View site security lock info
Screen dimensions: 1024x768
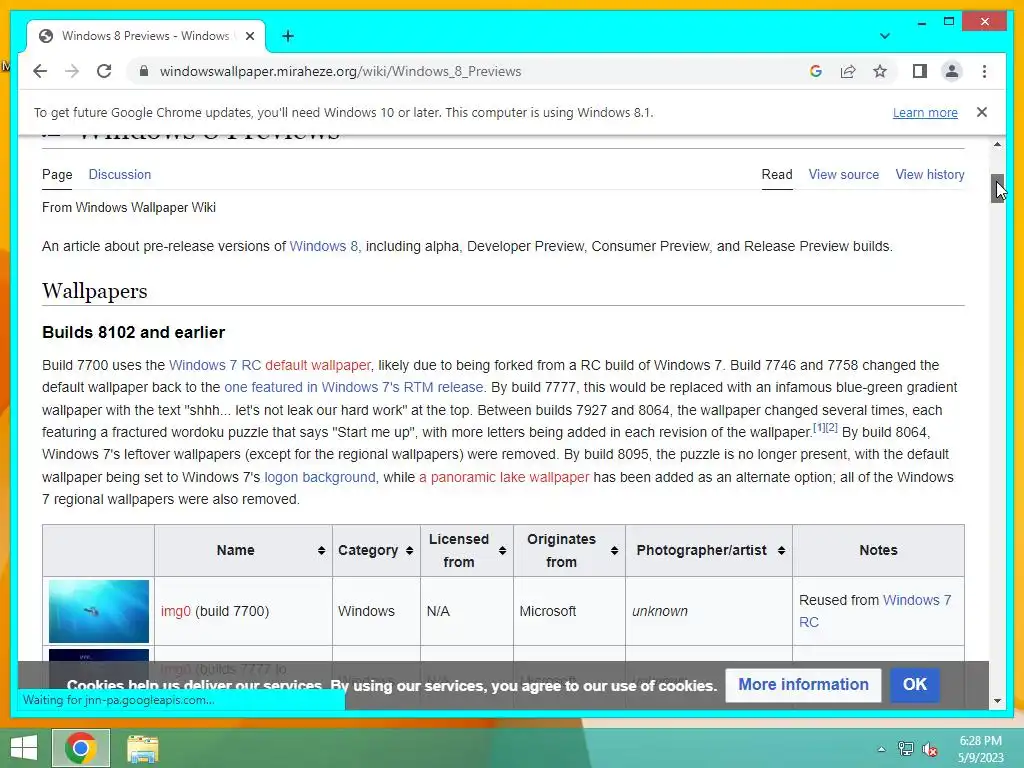click(144, 71)
